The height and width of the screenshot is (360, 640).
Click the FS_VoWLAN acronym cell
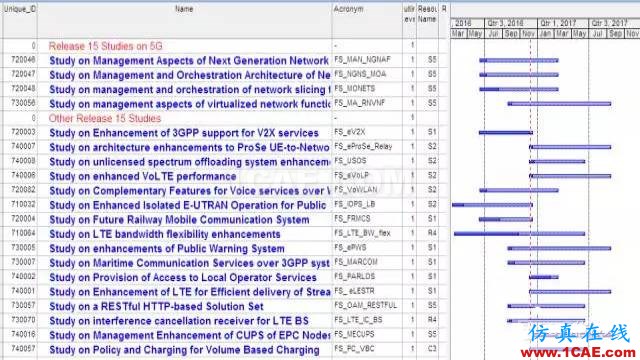click(x=356, y=190)
